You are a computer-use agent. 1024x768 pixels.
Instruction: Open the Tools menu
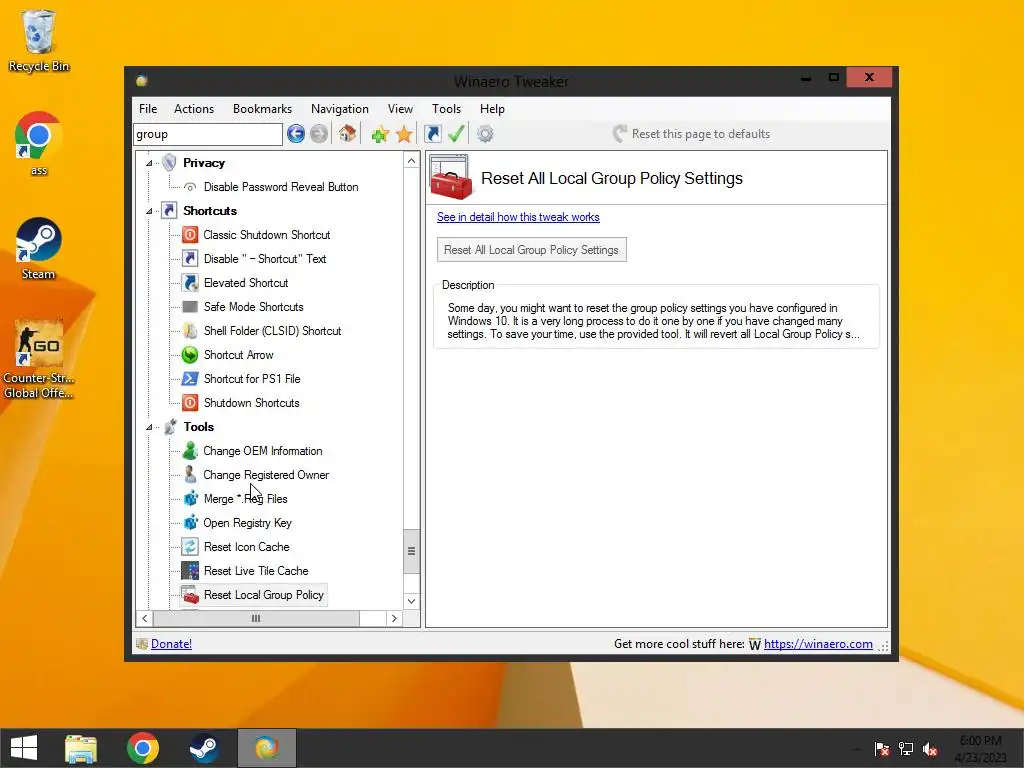point(446,109)
